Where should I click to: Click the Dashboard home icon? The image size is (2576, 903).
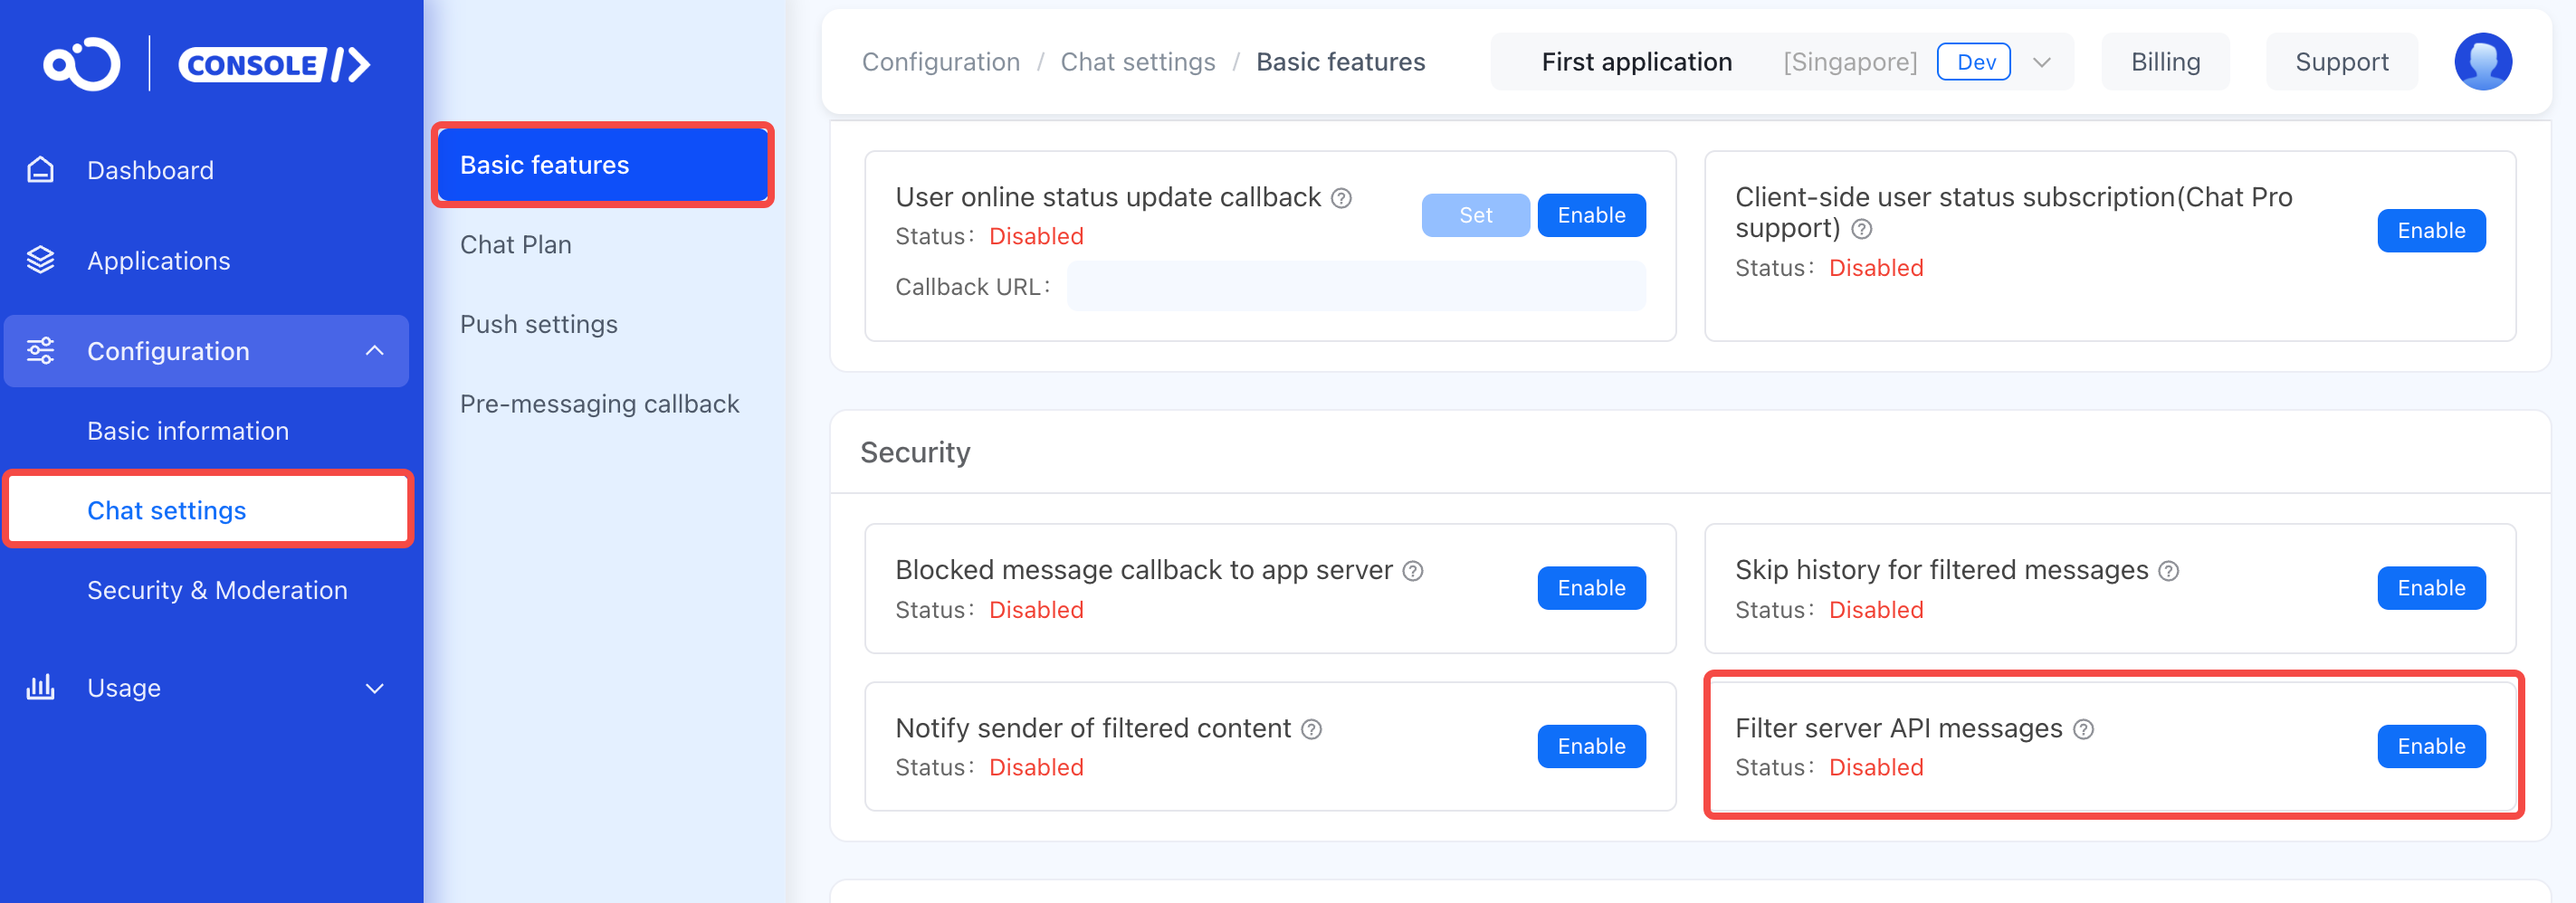point(40,170)
